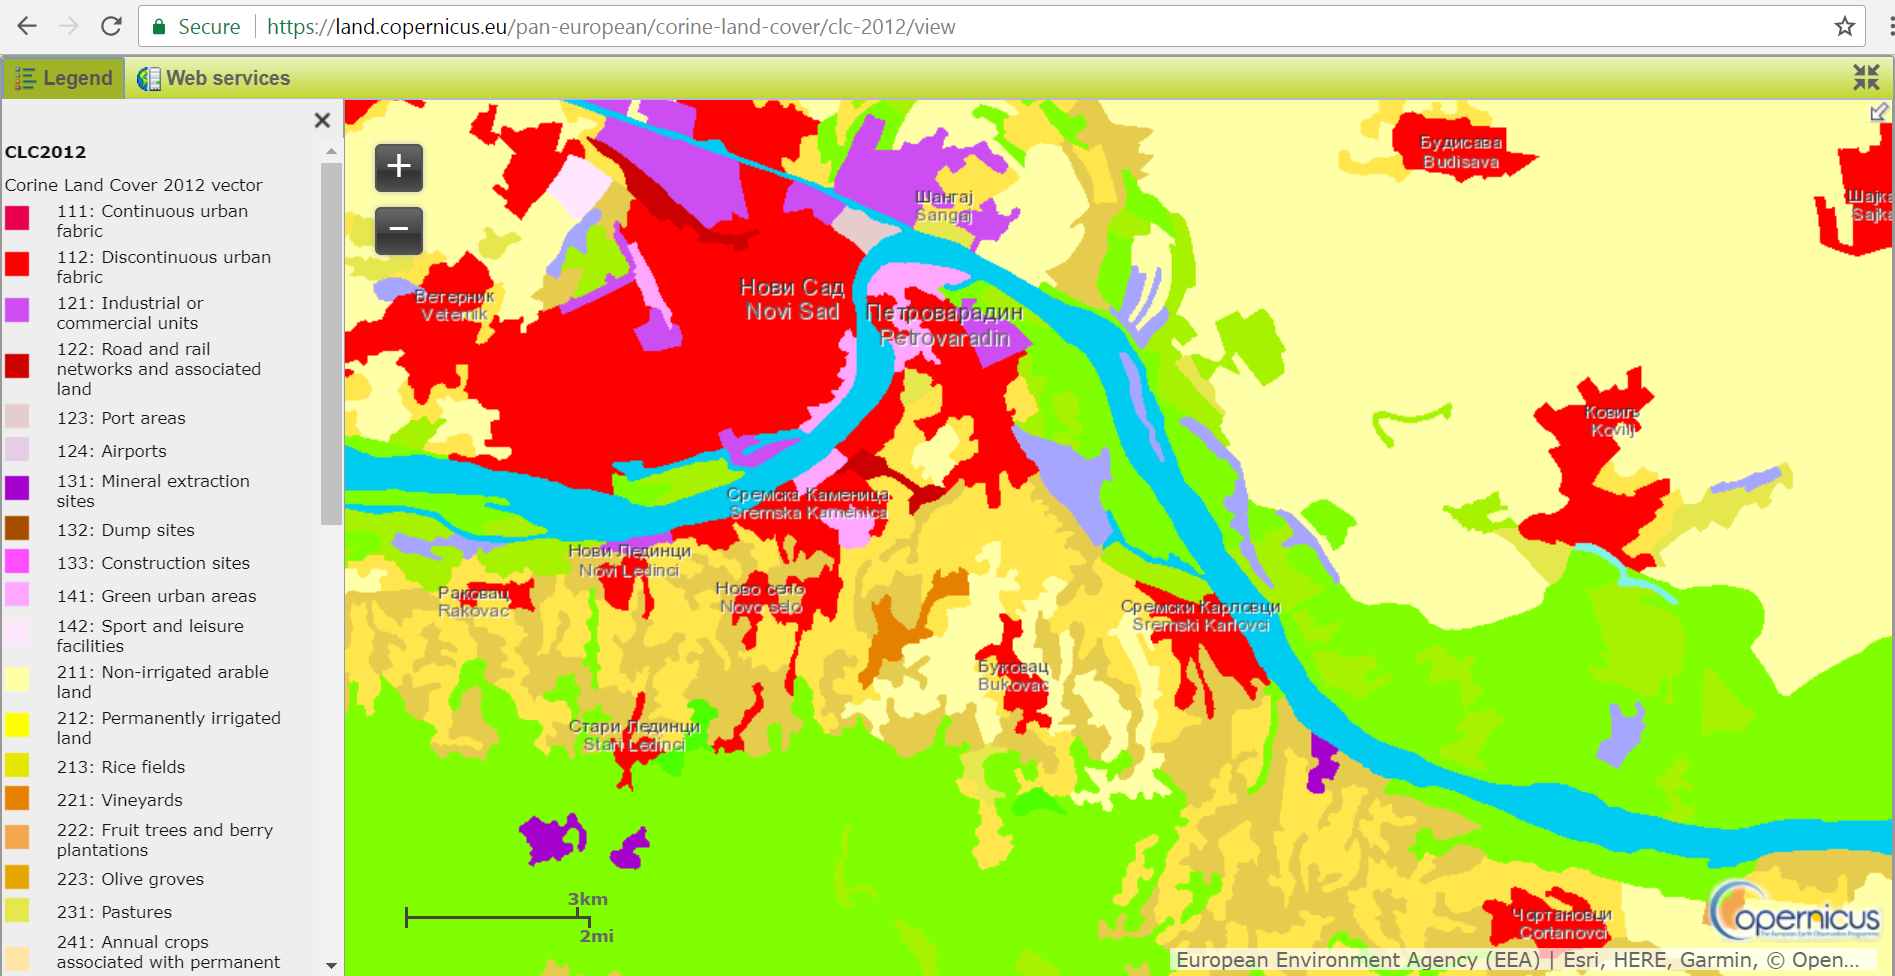Open the Copernicus logo on the map

click(1795, 912)
